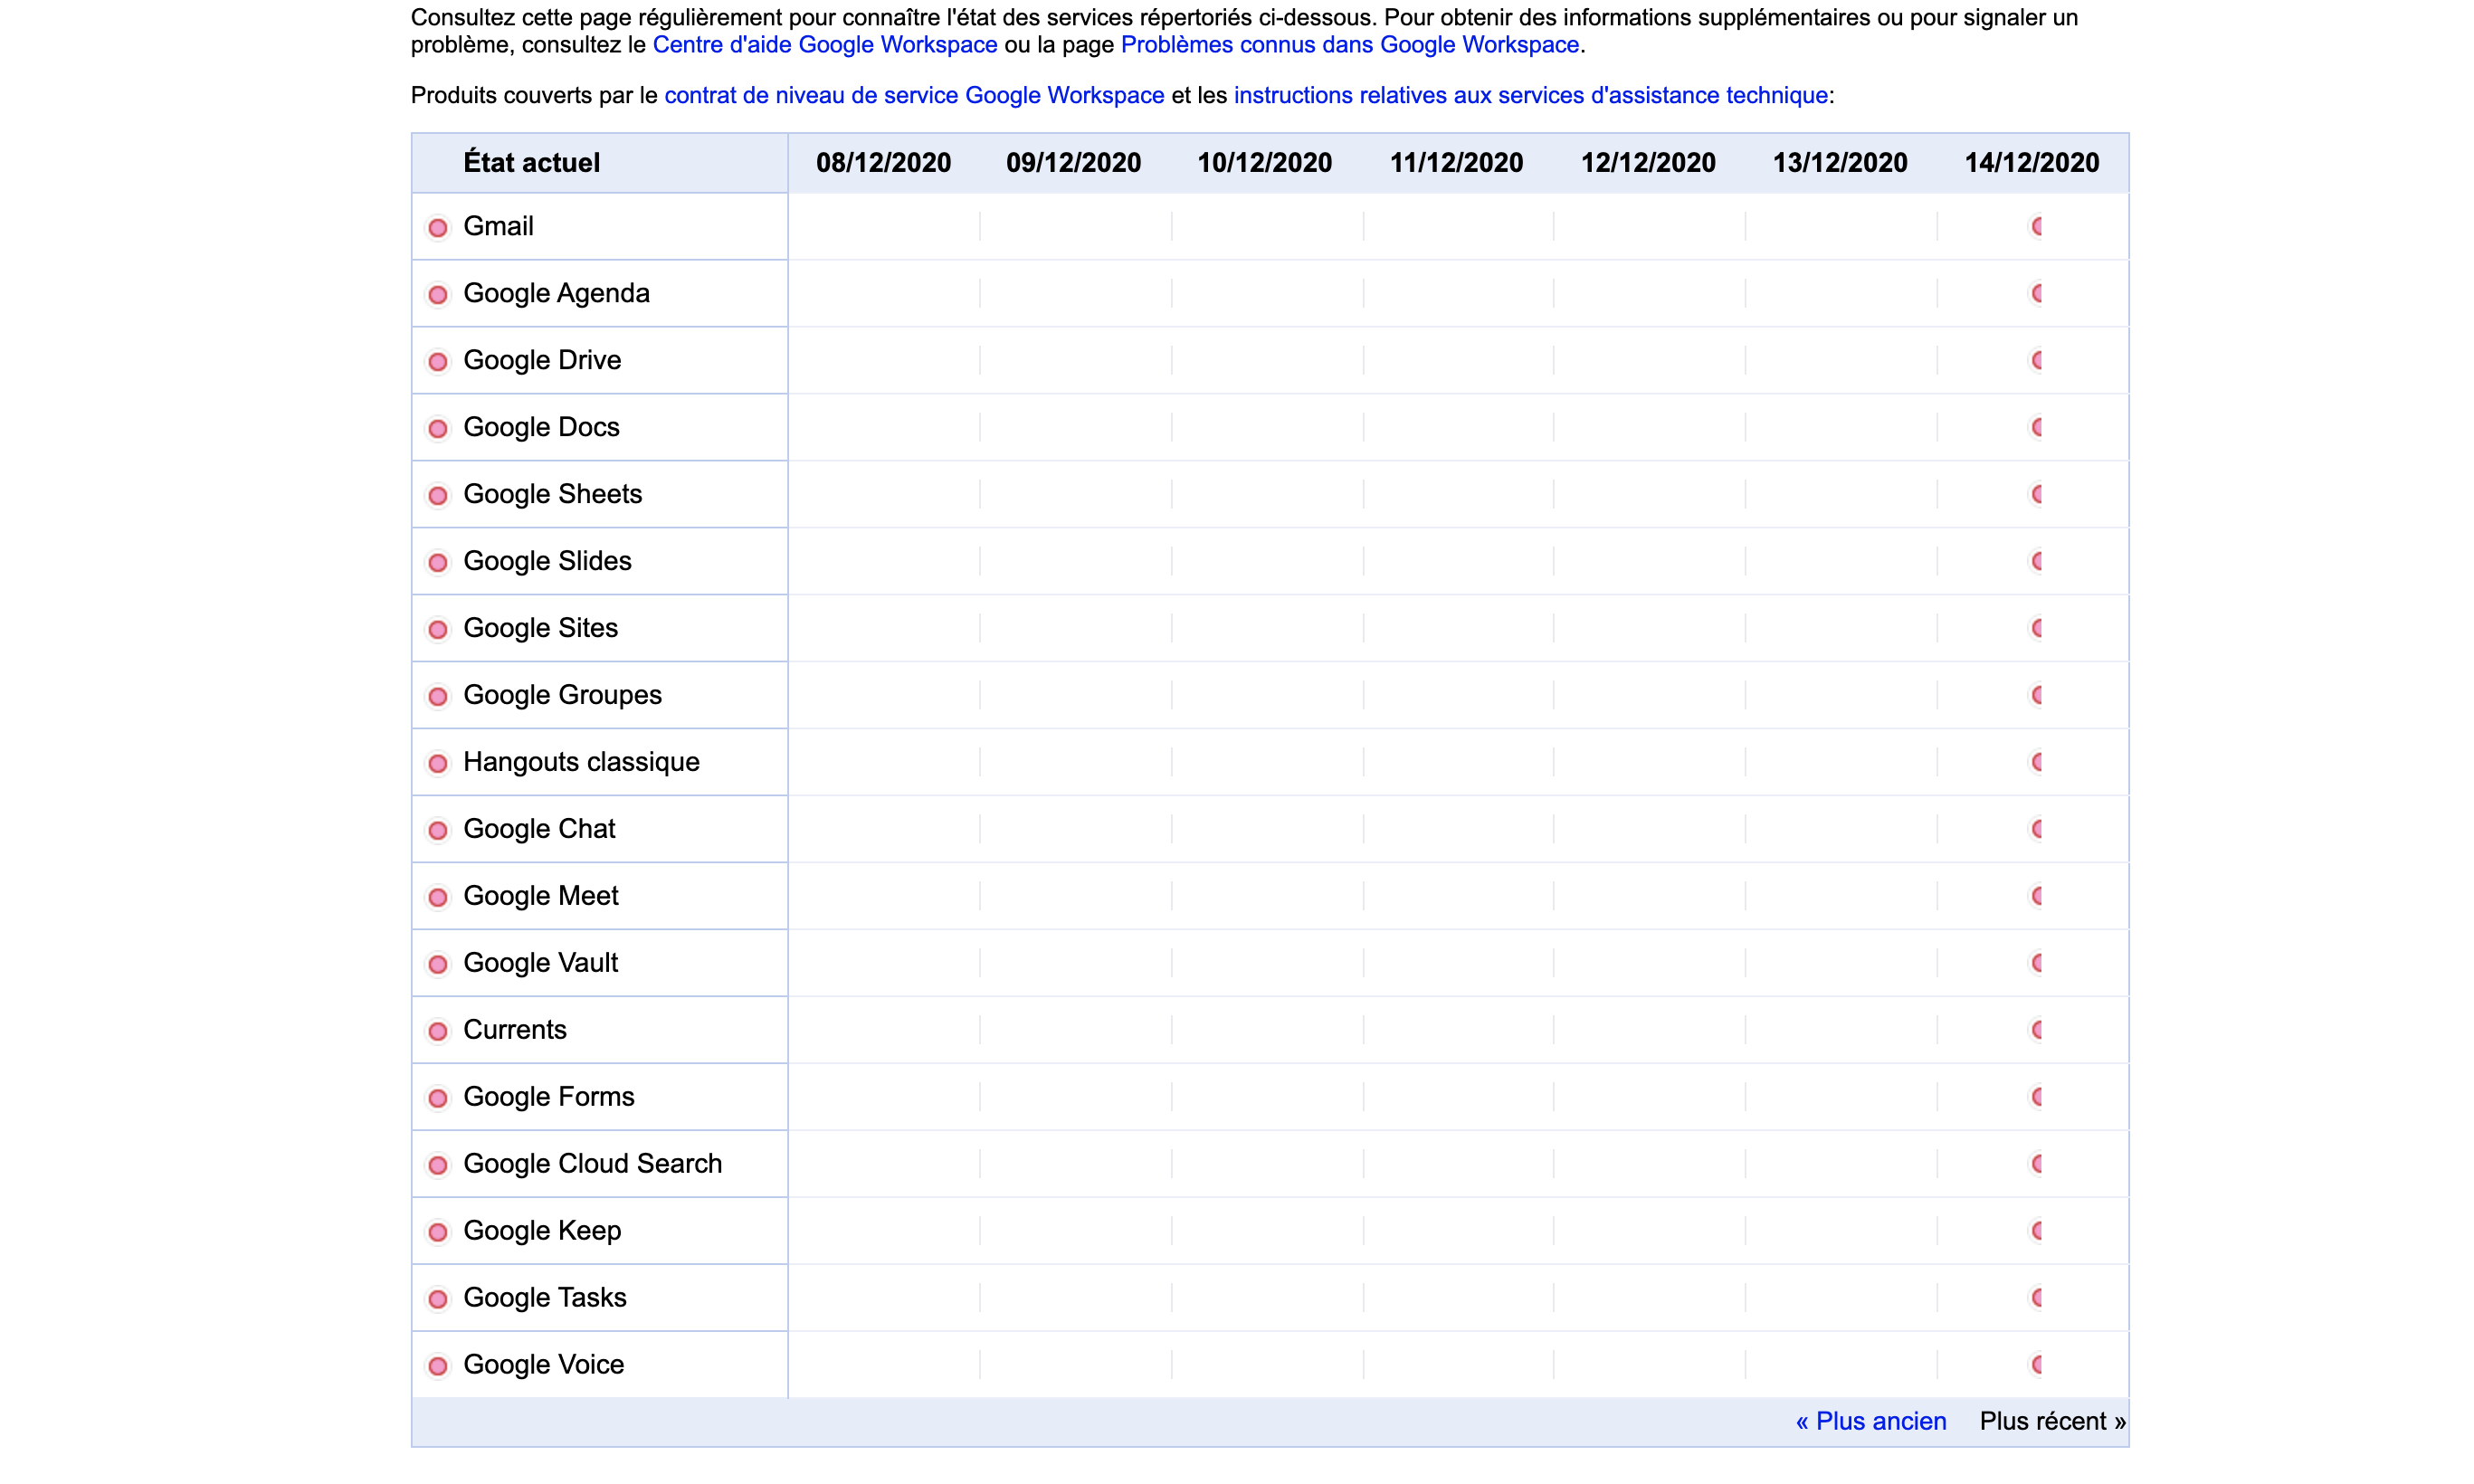The image size is (2474, 1484).
Task: Open the 14/12/2020 incident marker for Google Slides
Action: (2035, 562)
